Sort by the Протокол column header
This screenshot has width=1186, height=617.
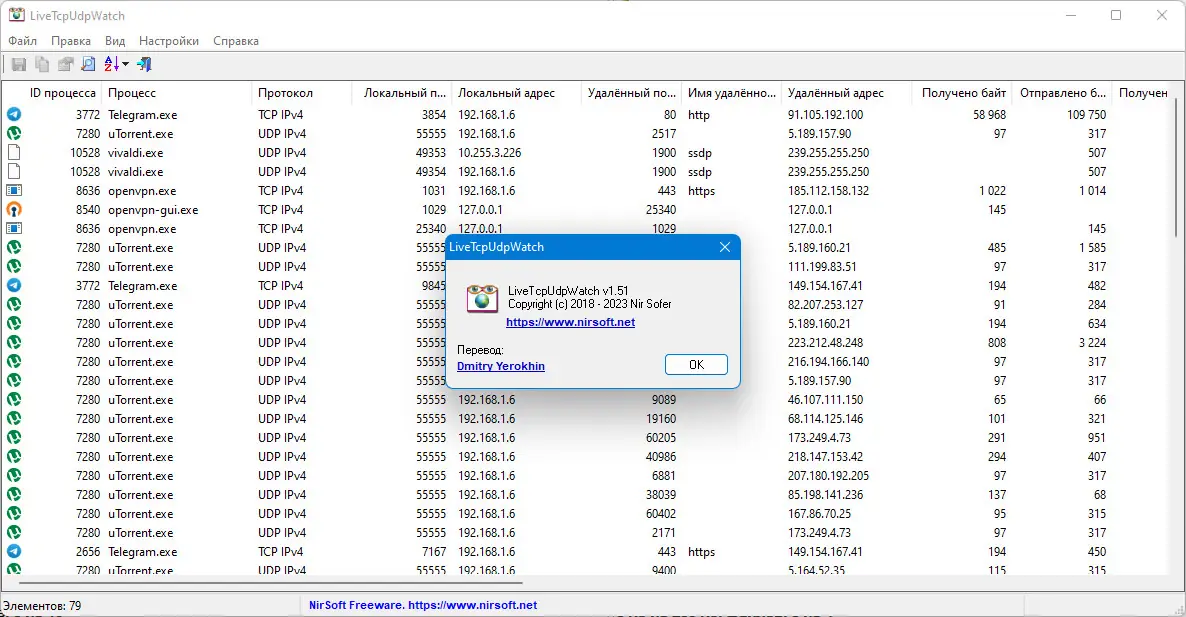tap(285, 93)
